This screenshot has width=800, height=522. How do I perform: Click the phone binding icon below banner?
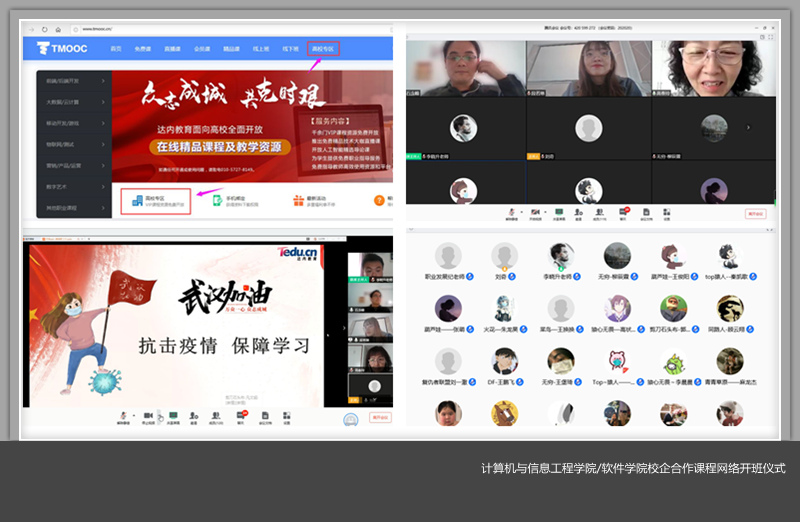217,200
